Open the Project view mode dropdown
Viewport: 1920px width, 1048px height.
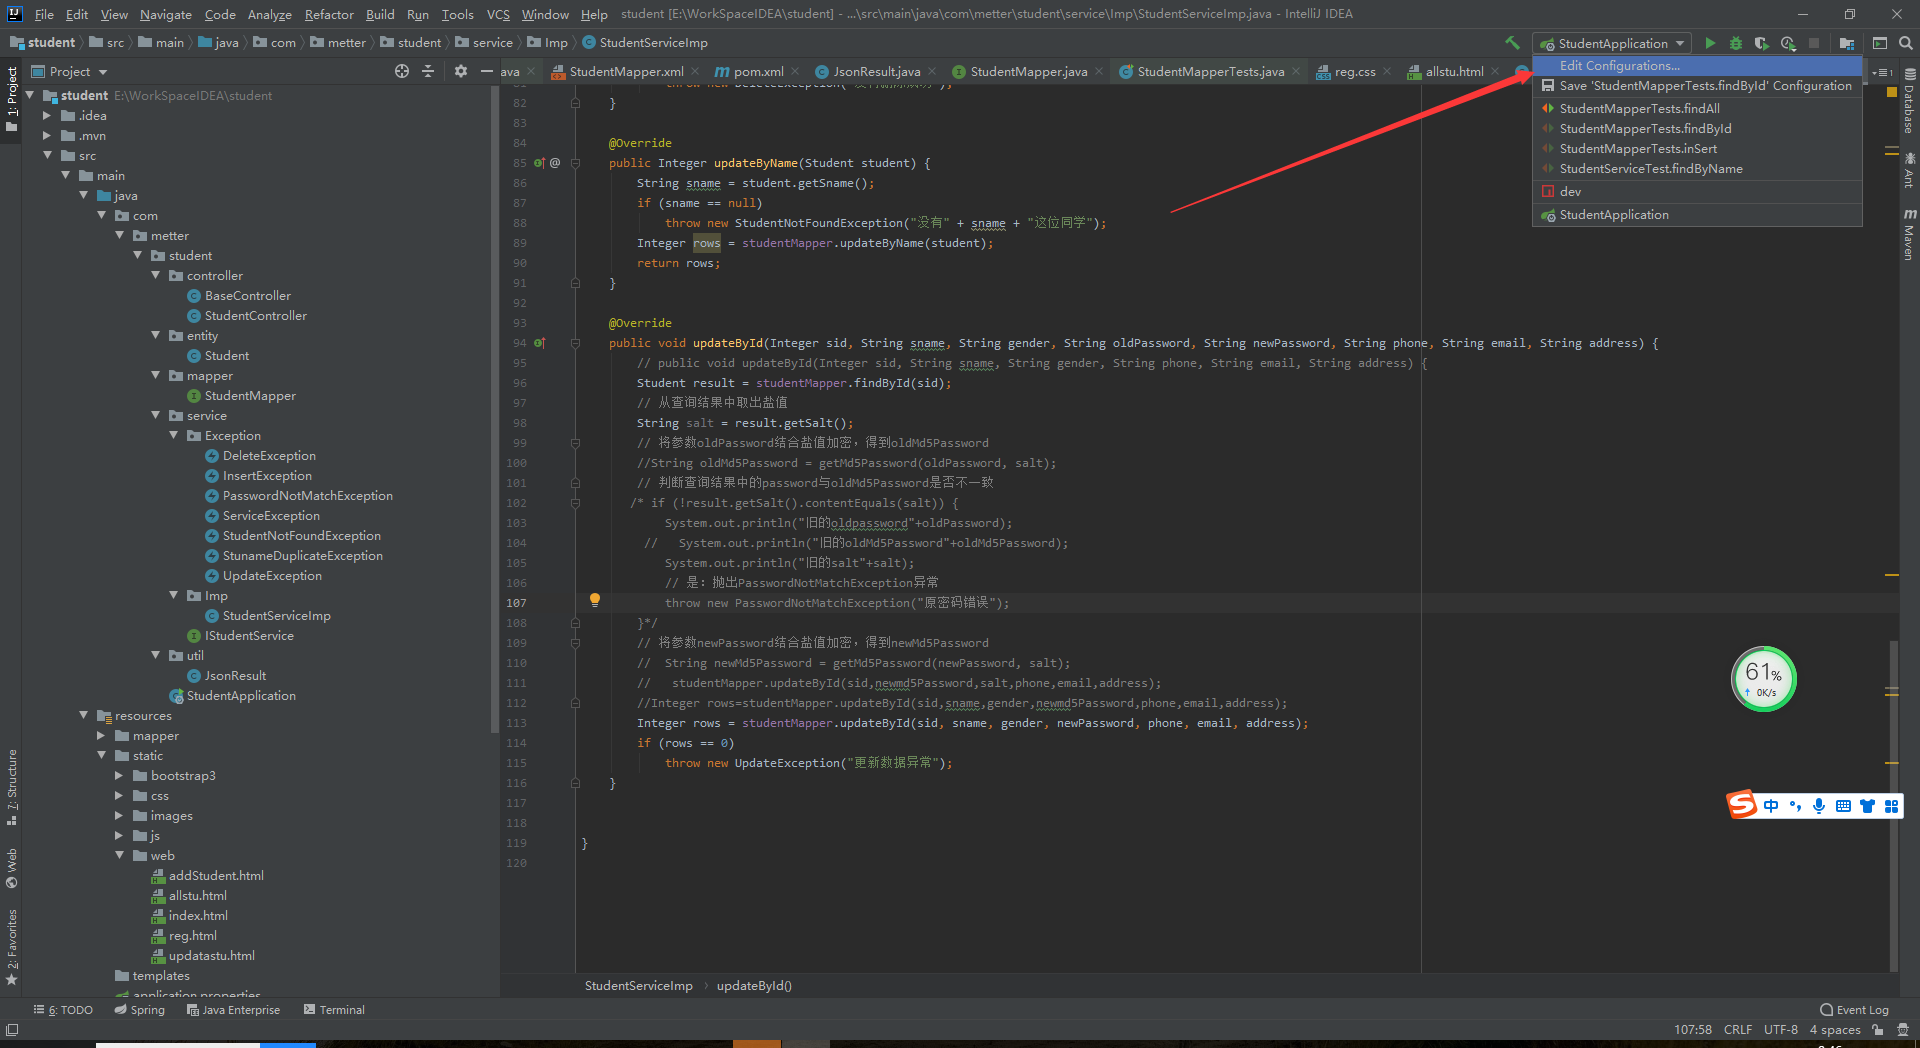point(69,71)
